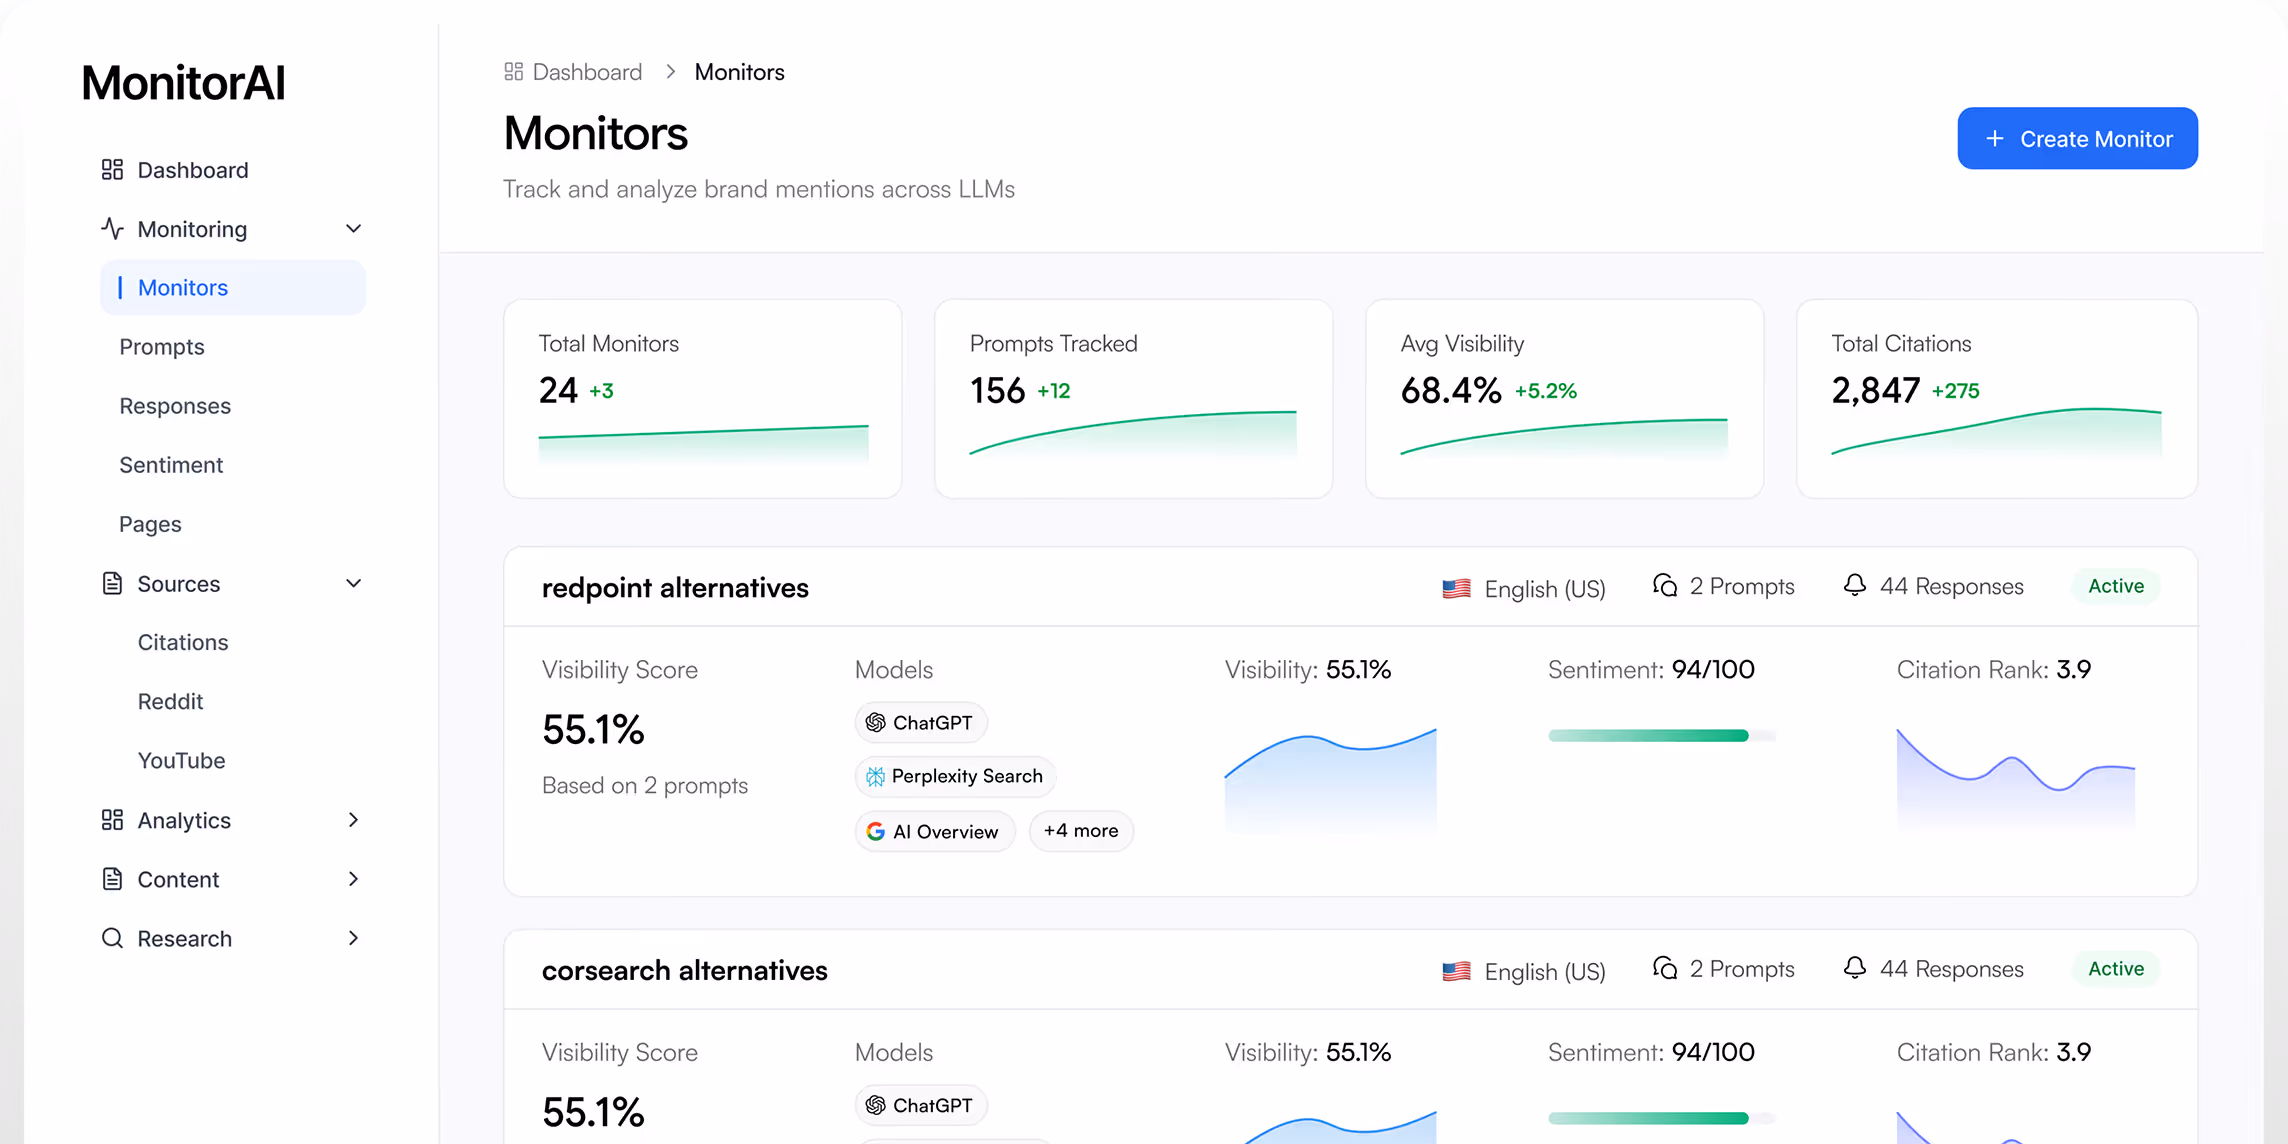Show the +4 more models chip
2288x1144 pixels.
click(1080, 831)
